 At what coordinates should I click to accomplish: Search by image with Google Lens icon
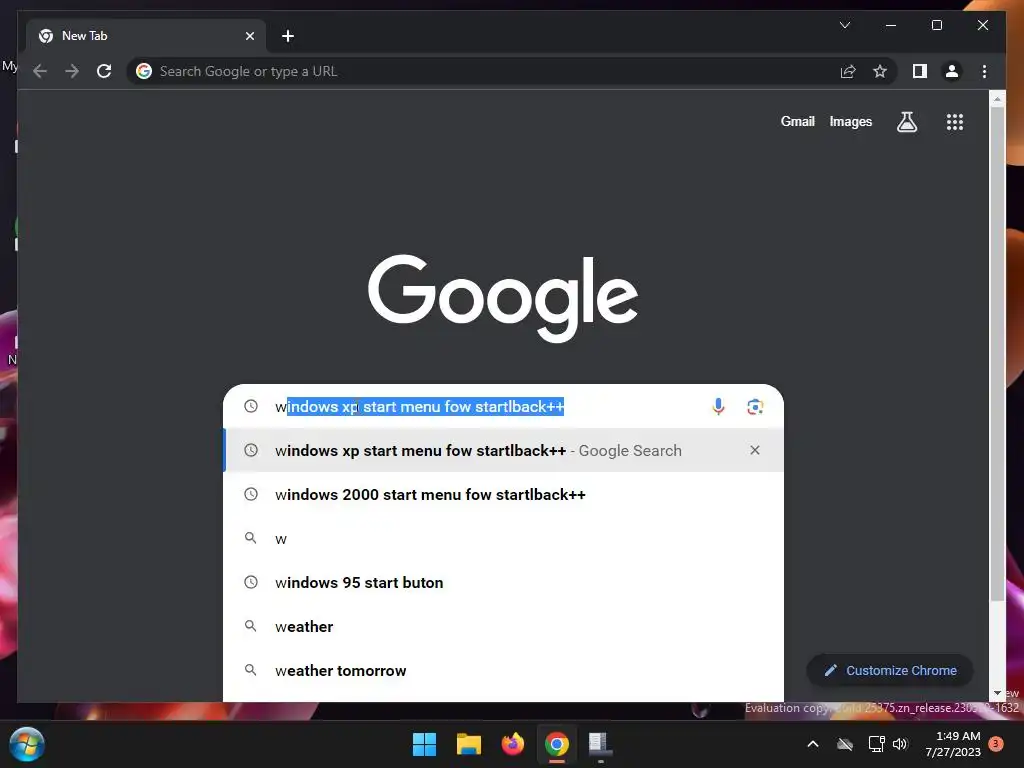point(755,407)
